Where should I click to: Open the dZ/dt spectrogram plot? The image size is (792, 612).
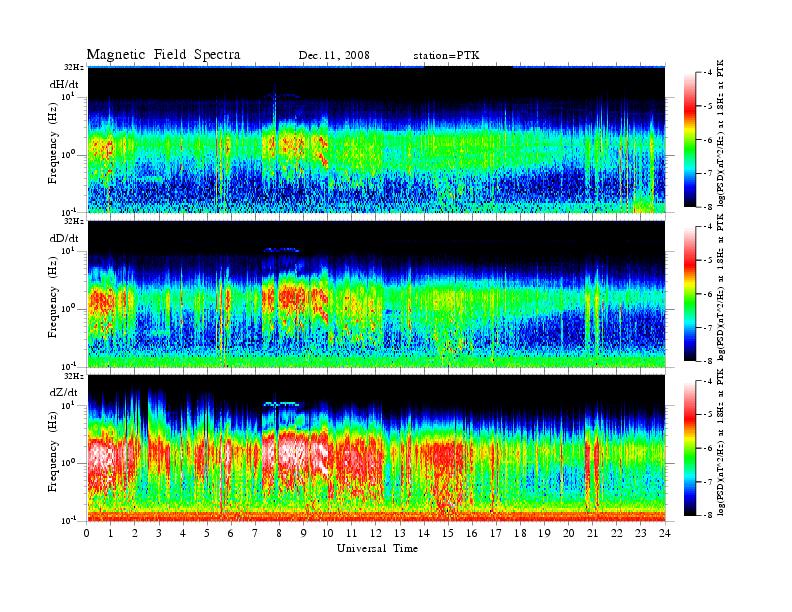pos(376,448)
